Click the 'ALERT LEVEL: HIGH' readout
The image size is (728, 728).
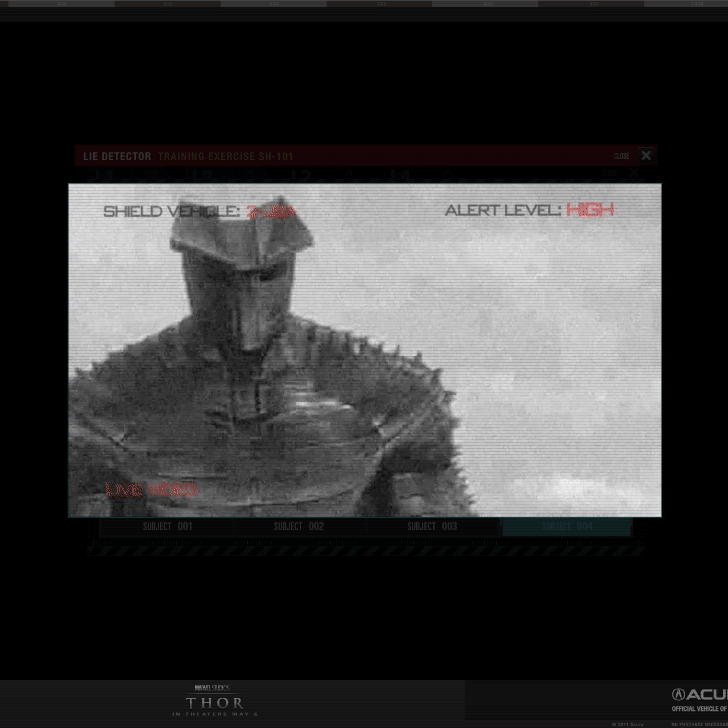click(x=530, y=210)
